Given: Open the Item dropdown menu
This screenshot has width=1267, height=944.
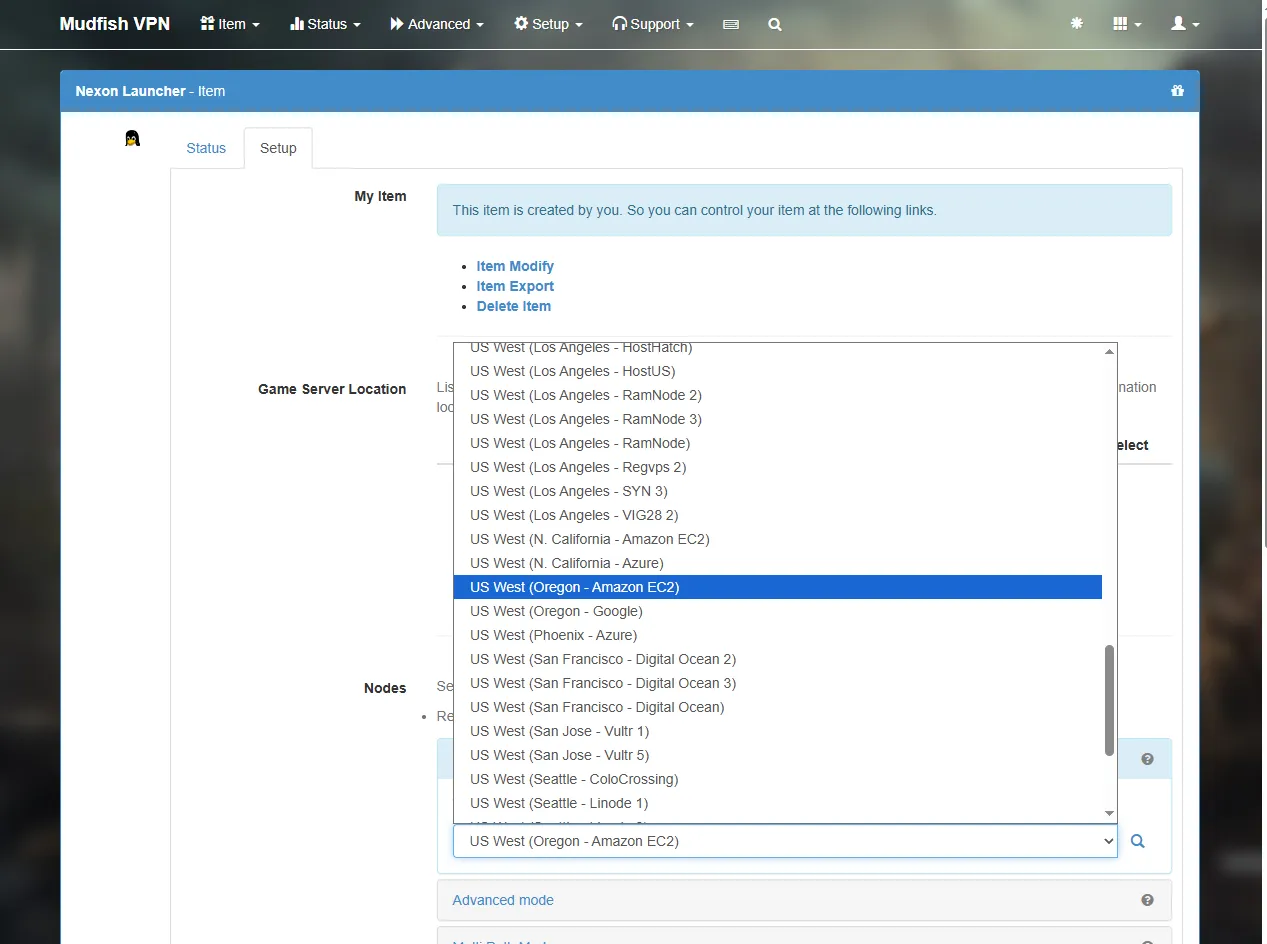Looking at the screenshot, I should (230, 24).
